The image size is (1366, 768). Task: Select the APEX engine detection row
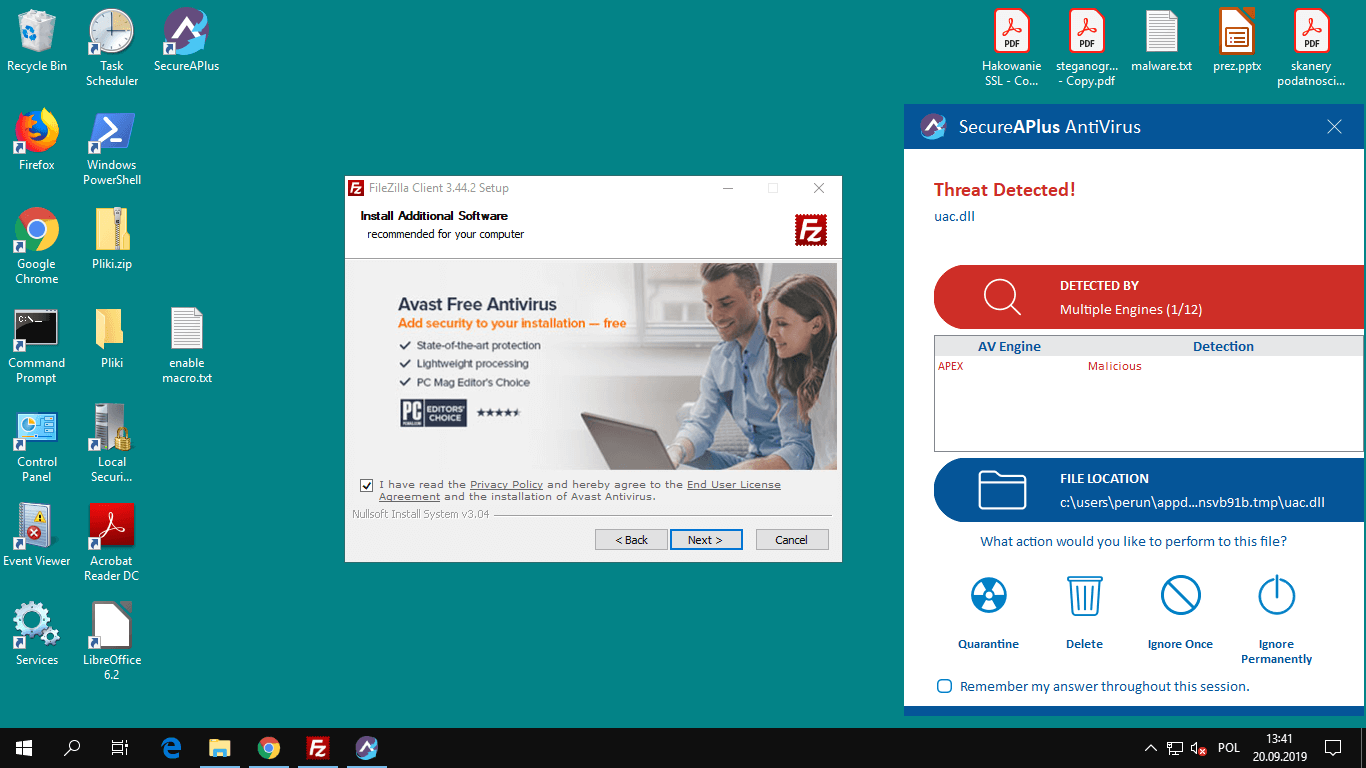coord(1148,366)
